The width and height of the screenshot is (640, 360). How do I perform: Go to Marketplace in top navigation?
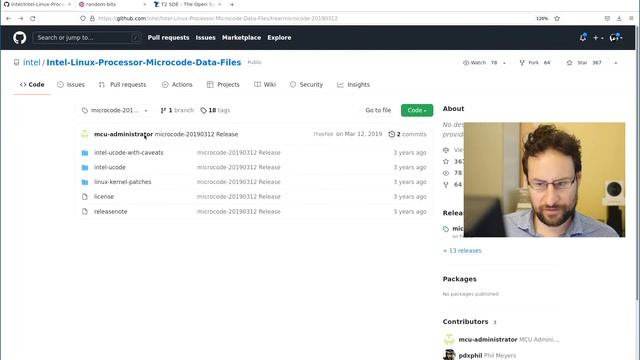pyautogui.click(x=241, y=38)
